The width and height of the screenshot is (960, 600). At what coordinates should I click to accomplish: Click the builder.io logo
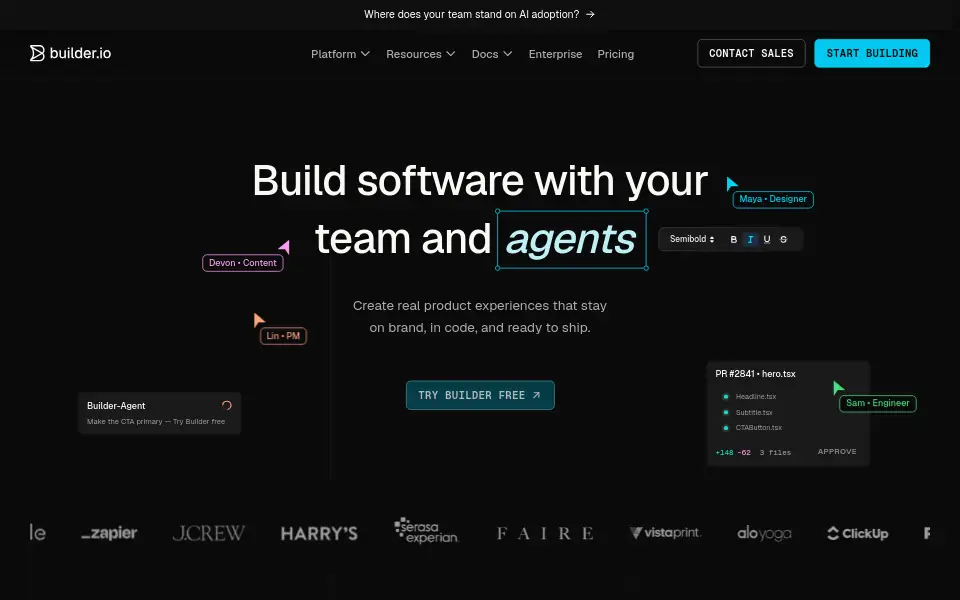pyautogui.click(x=70, y=53)
